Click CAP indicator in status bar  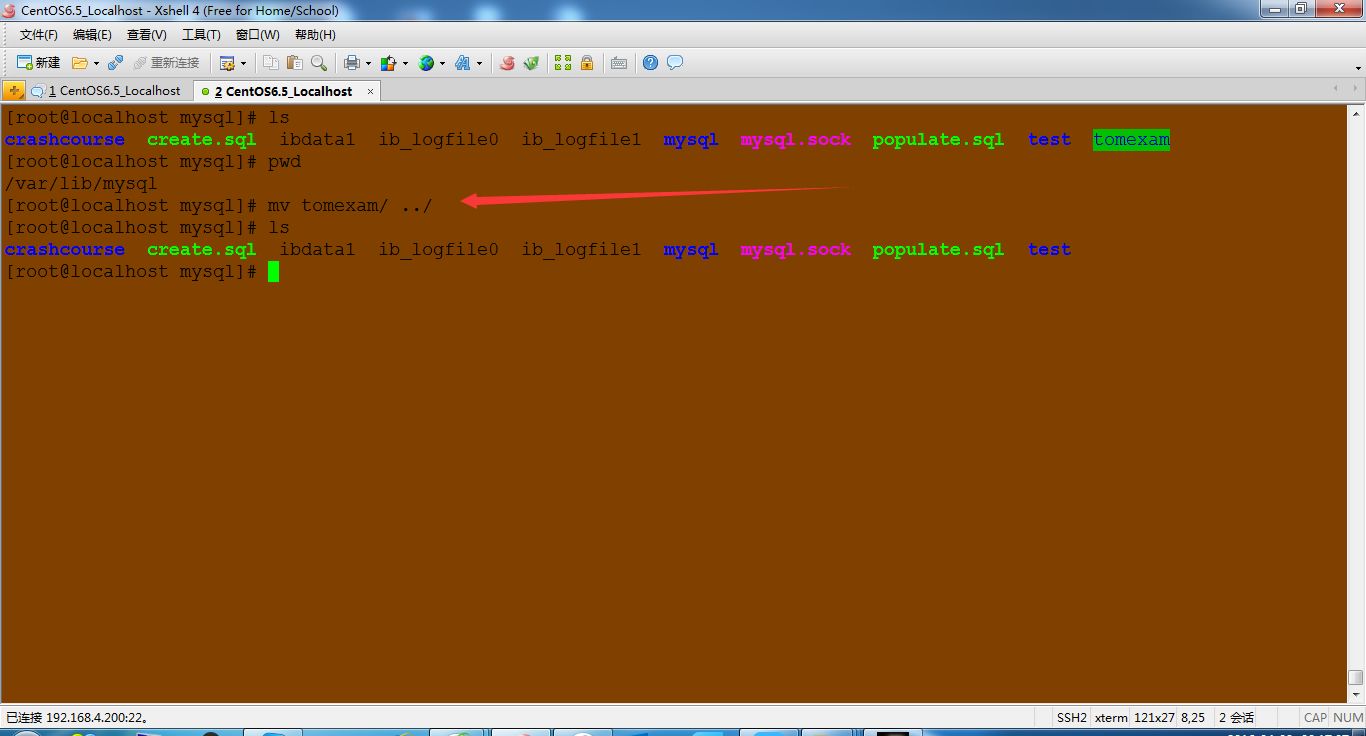pyautogui.click(x=1315, y=717)
